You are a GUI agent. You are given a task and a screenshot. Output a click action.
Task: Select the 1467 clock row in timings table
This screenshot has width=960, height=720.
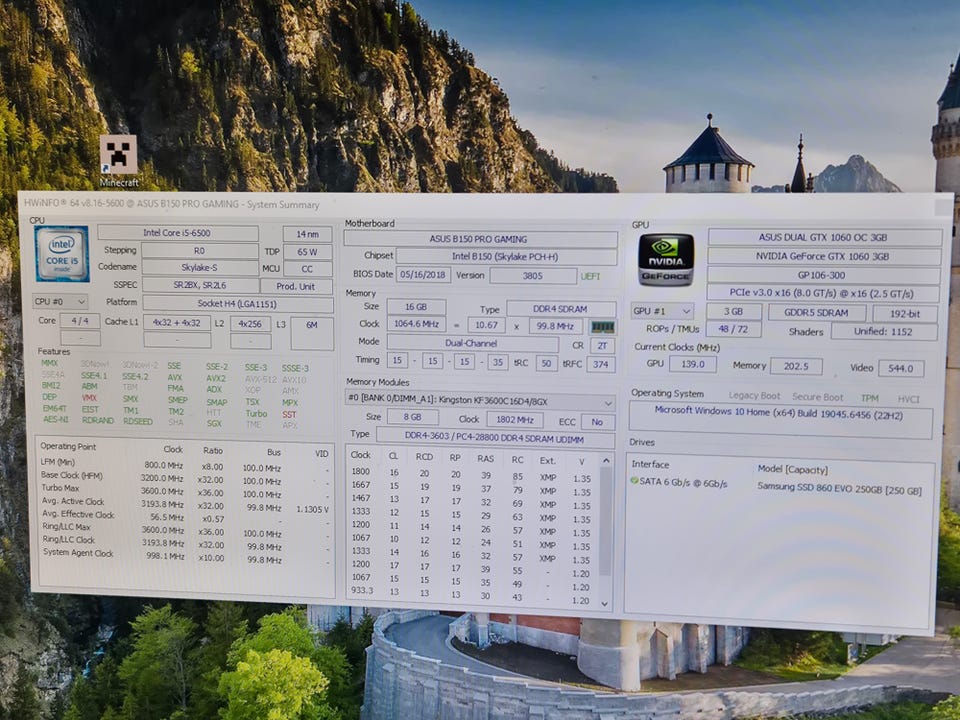(x=471, y=501)
